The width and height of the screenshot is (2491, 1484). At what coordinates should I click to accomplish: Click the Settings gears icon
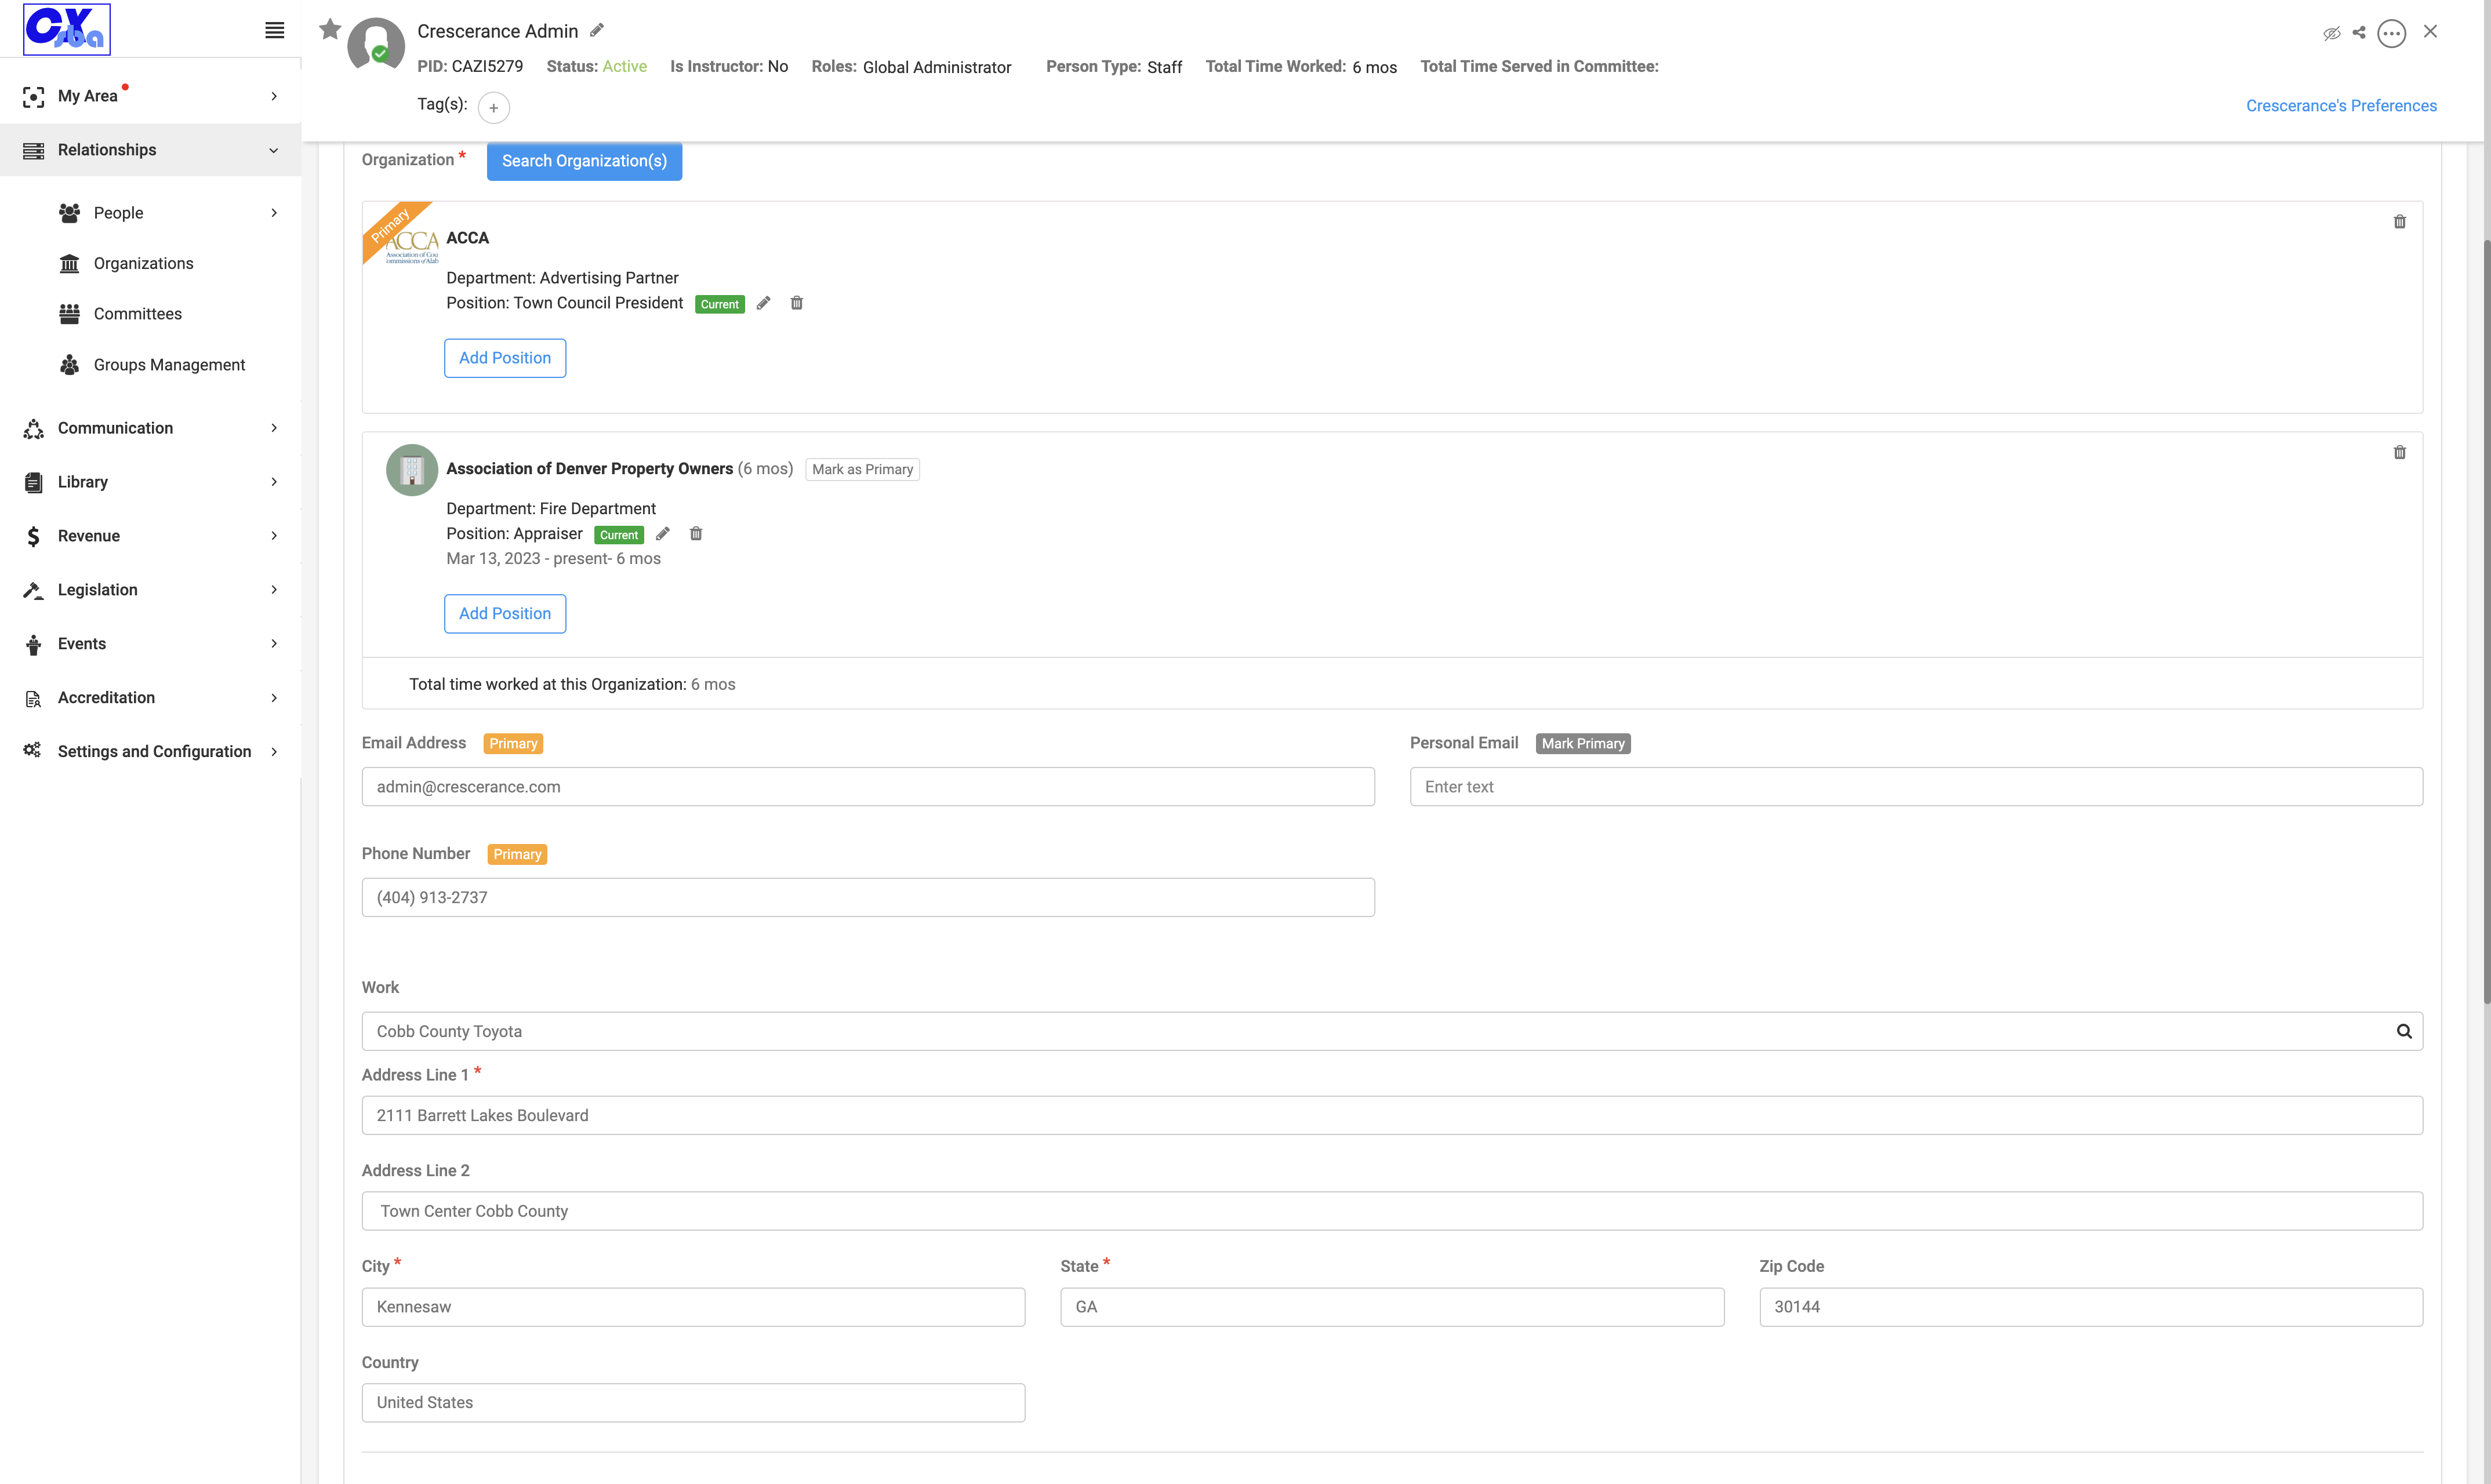pyautogui.click(x=32, y=750)
